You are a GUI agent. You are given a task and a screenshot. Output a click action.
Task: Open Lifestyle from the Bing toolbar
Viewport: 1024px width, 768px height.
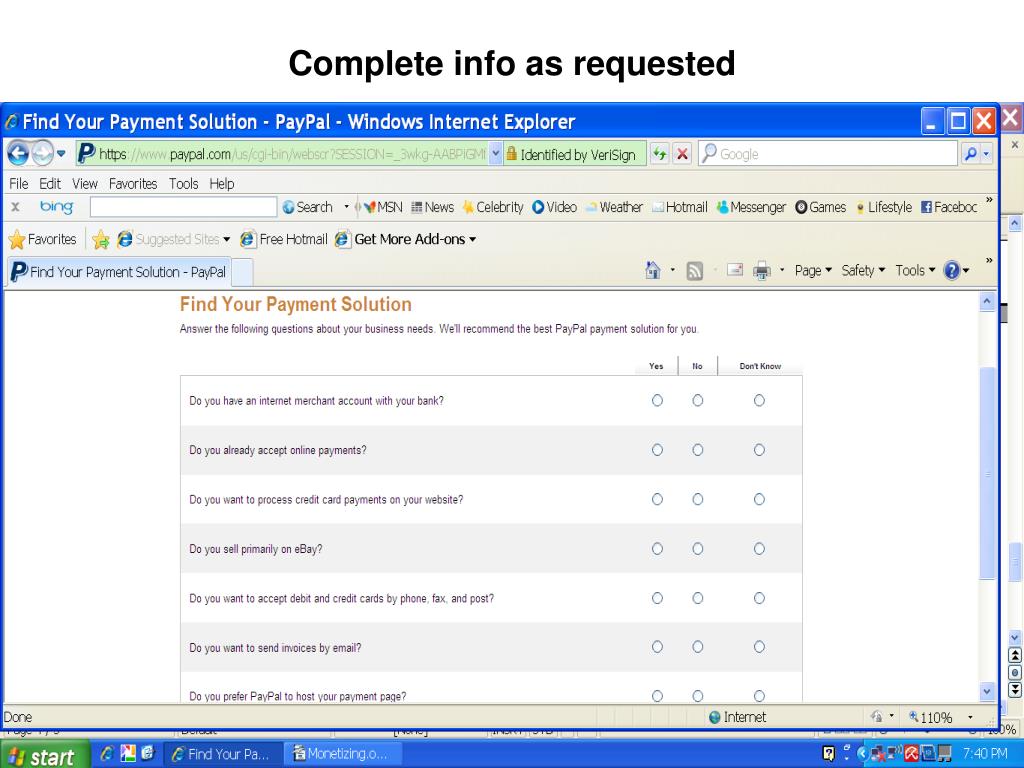coord(884,207)
